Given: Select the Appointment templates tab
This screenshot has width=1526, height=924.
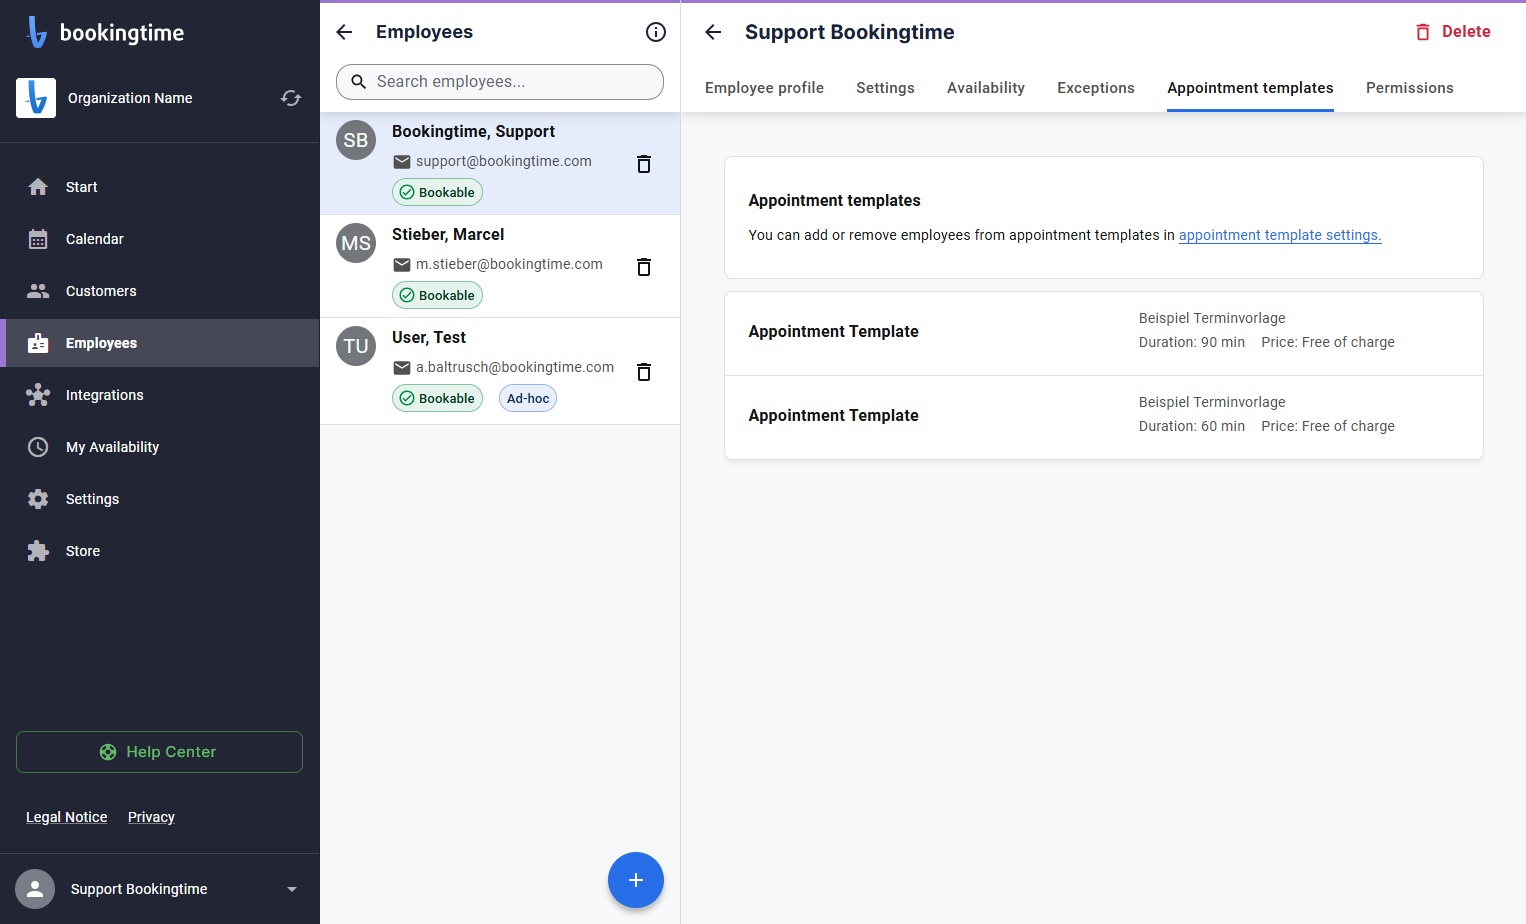Looking at the screenshot, I should point(1250,88).
